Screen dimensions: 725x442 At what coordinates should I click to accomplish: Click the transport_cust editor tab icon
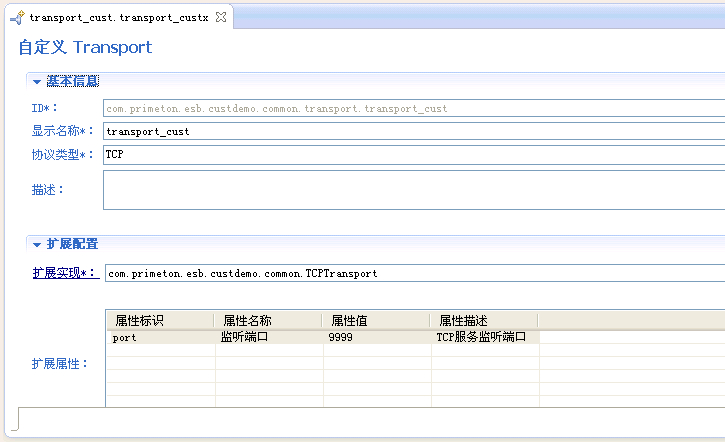click(17, 18)
